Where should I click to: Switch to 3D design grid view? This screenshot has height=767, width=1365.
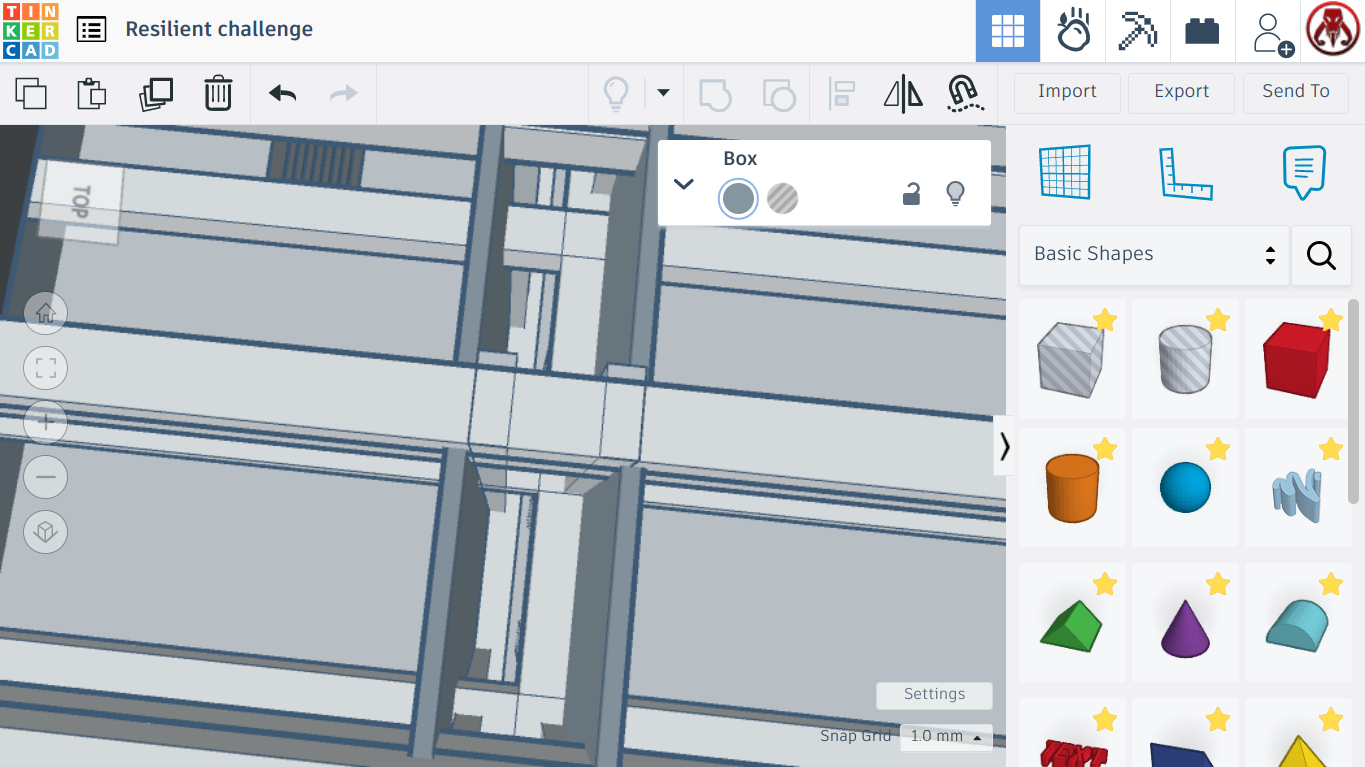pos(1008,31)
